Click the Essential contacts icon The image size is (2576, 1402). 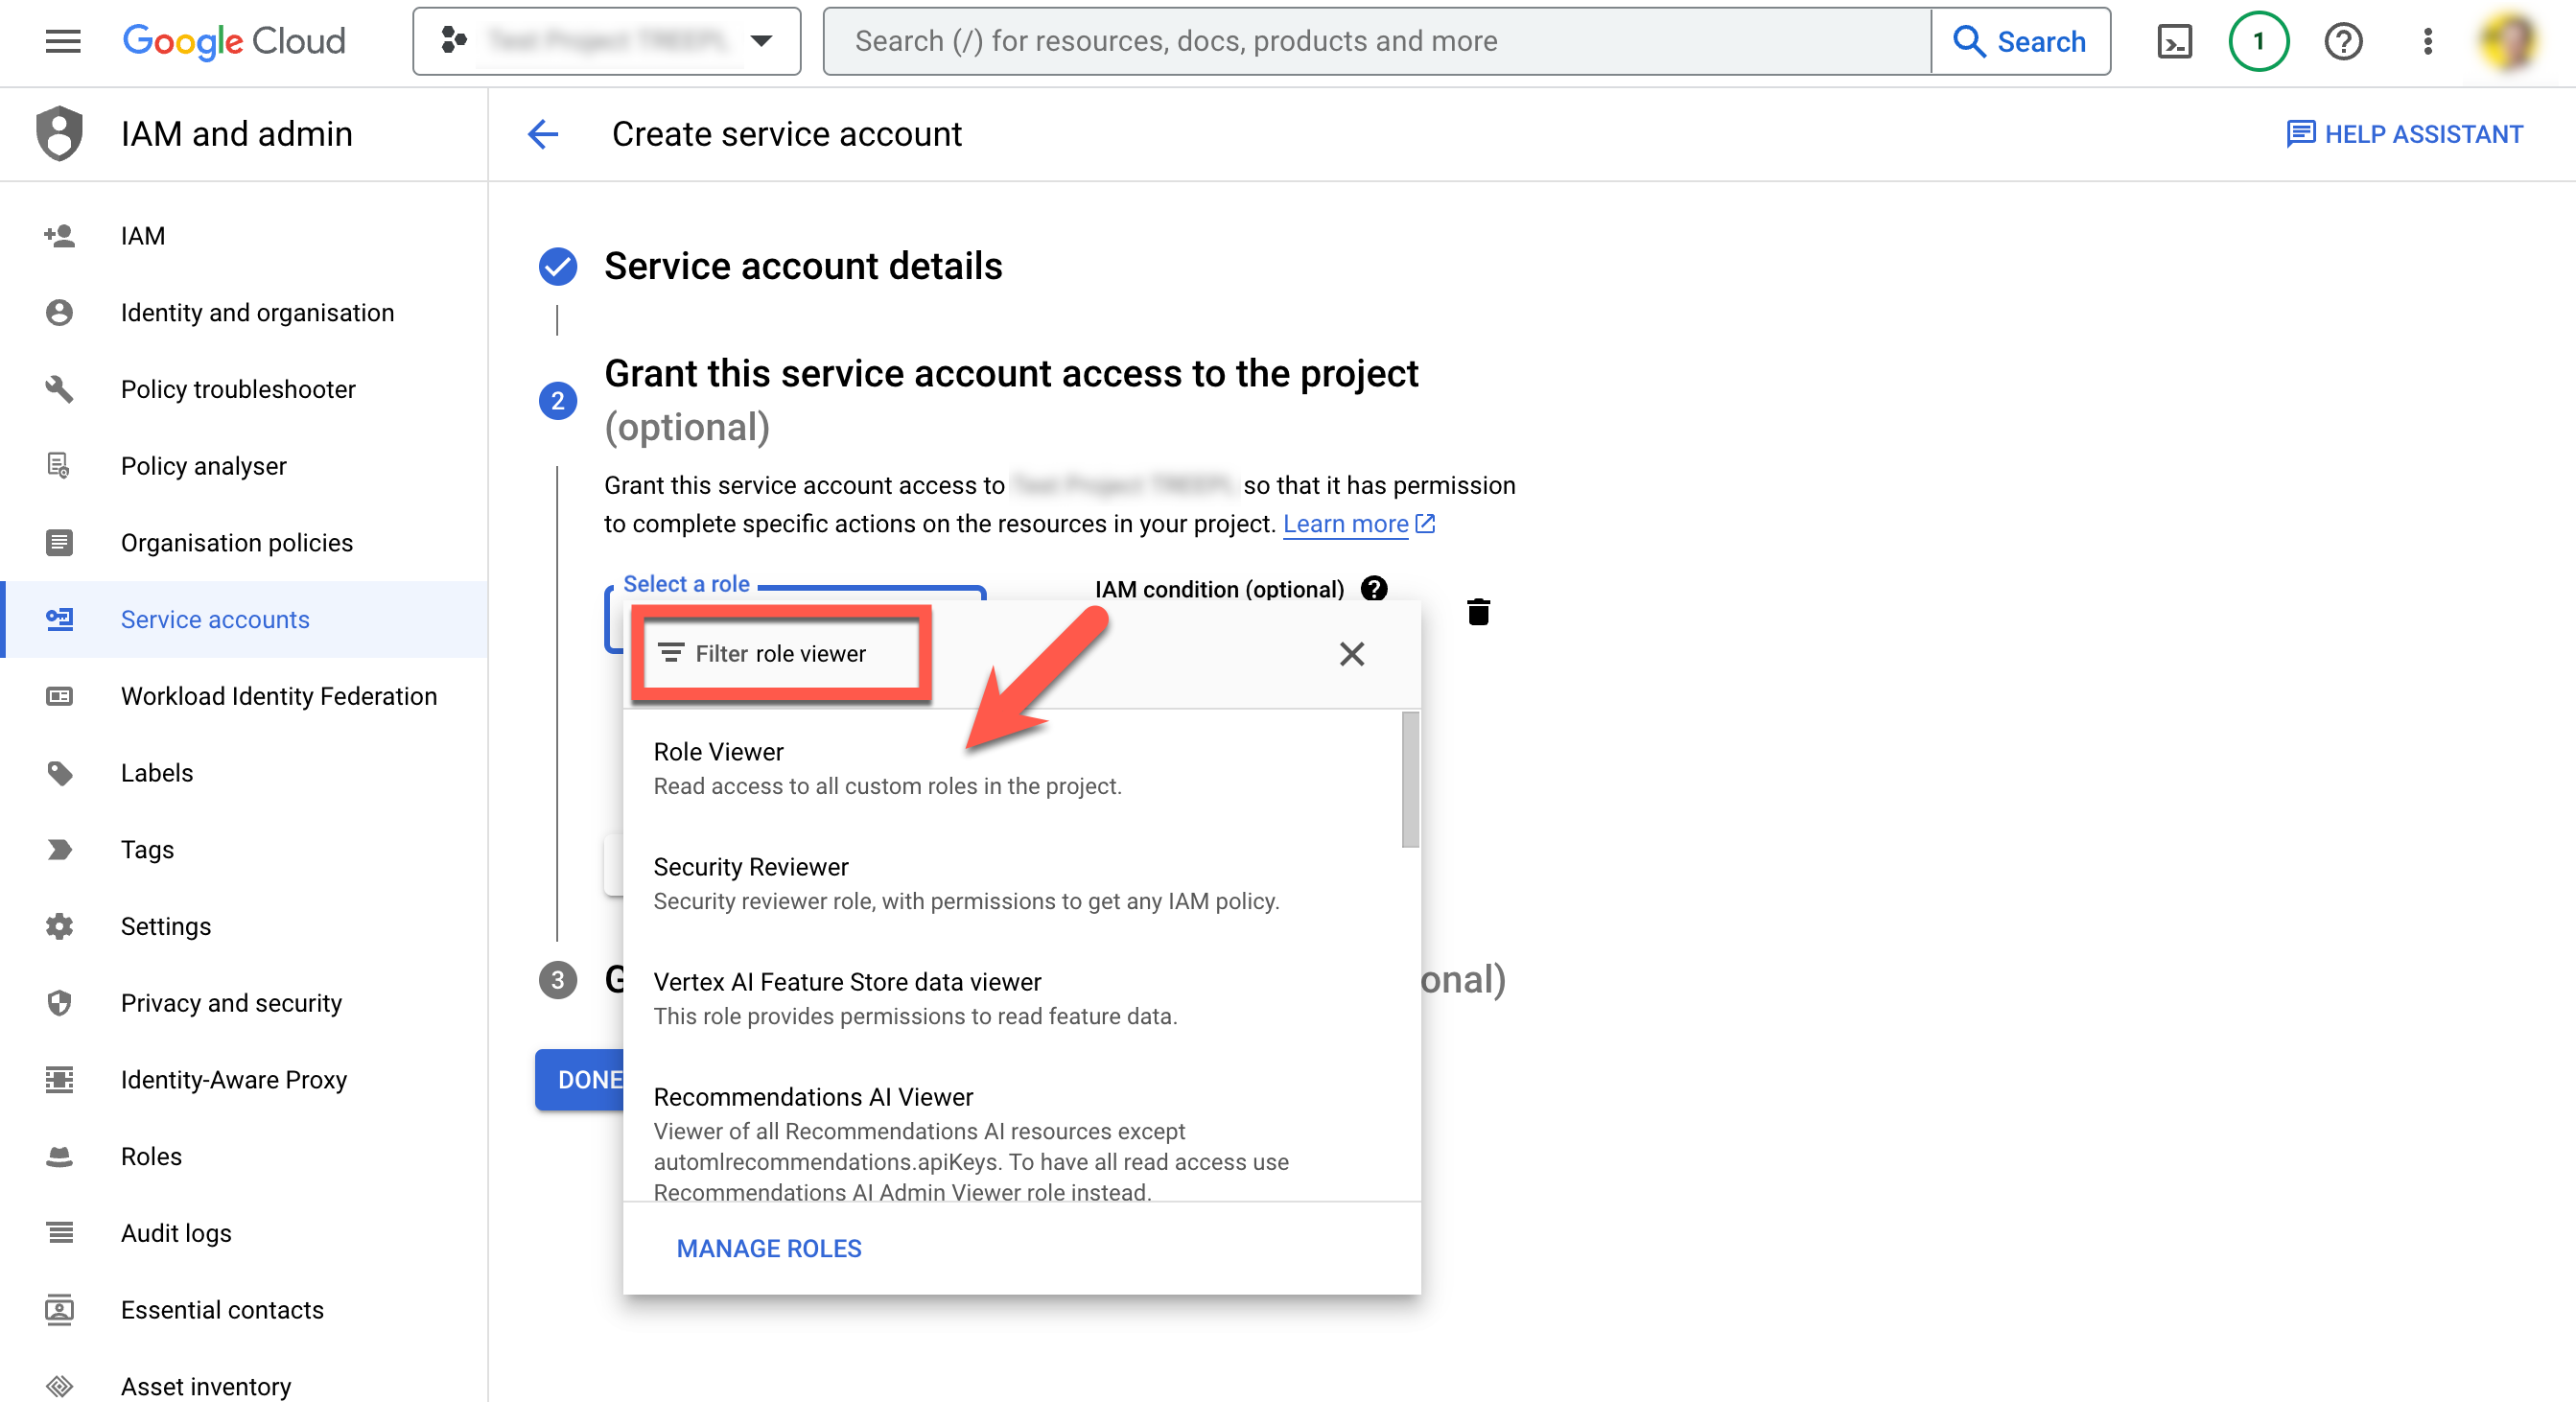tap(59, 1310)
